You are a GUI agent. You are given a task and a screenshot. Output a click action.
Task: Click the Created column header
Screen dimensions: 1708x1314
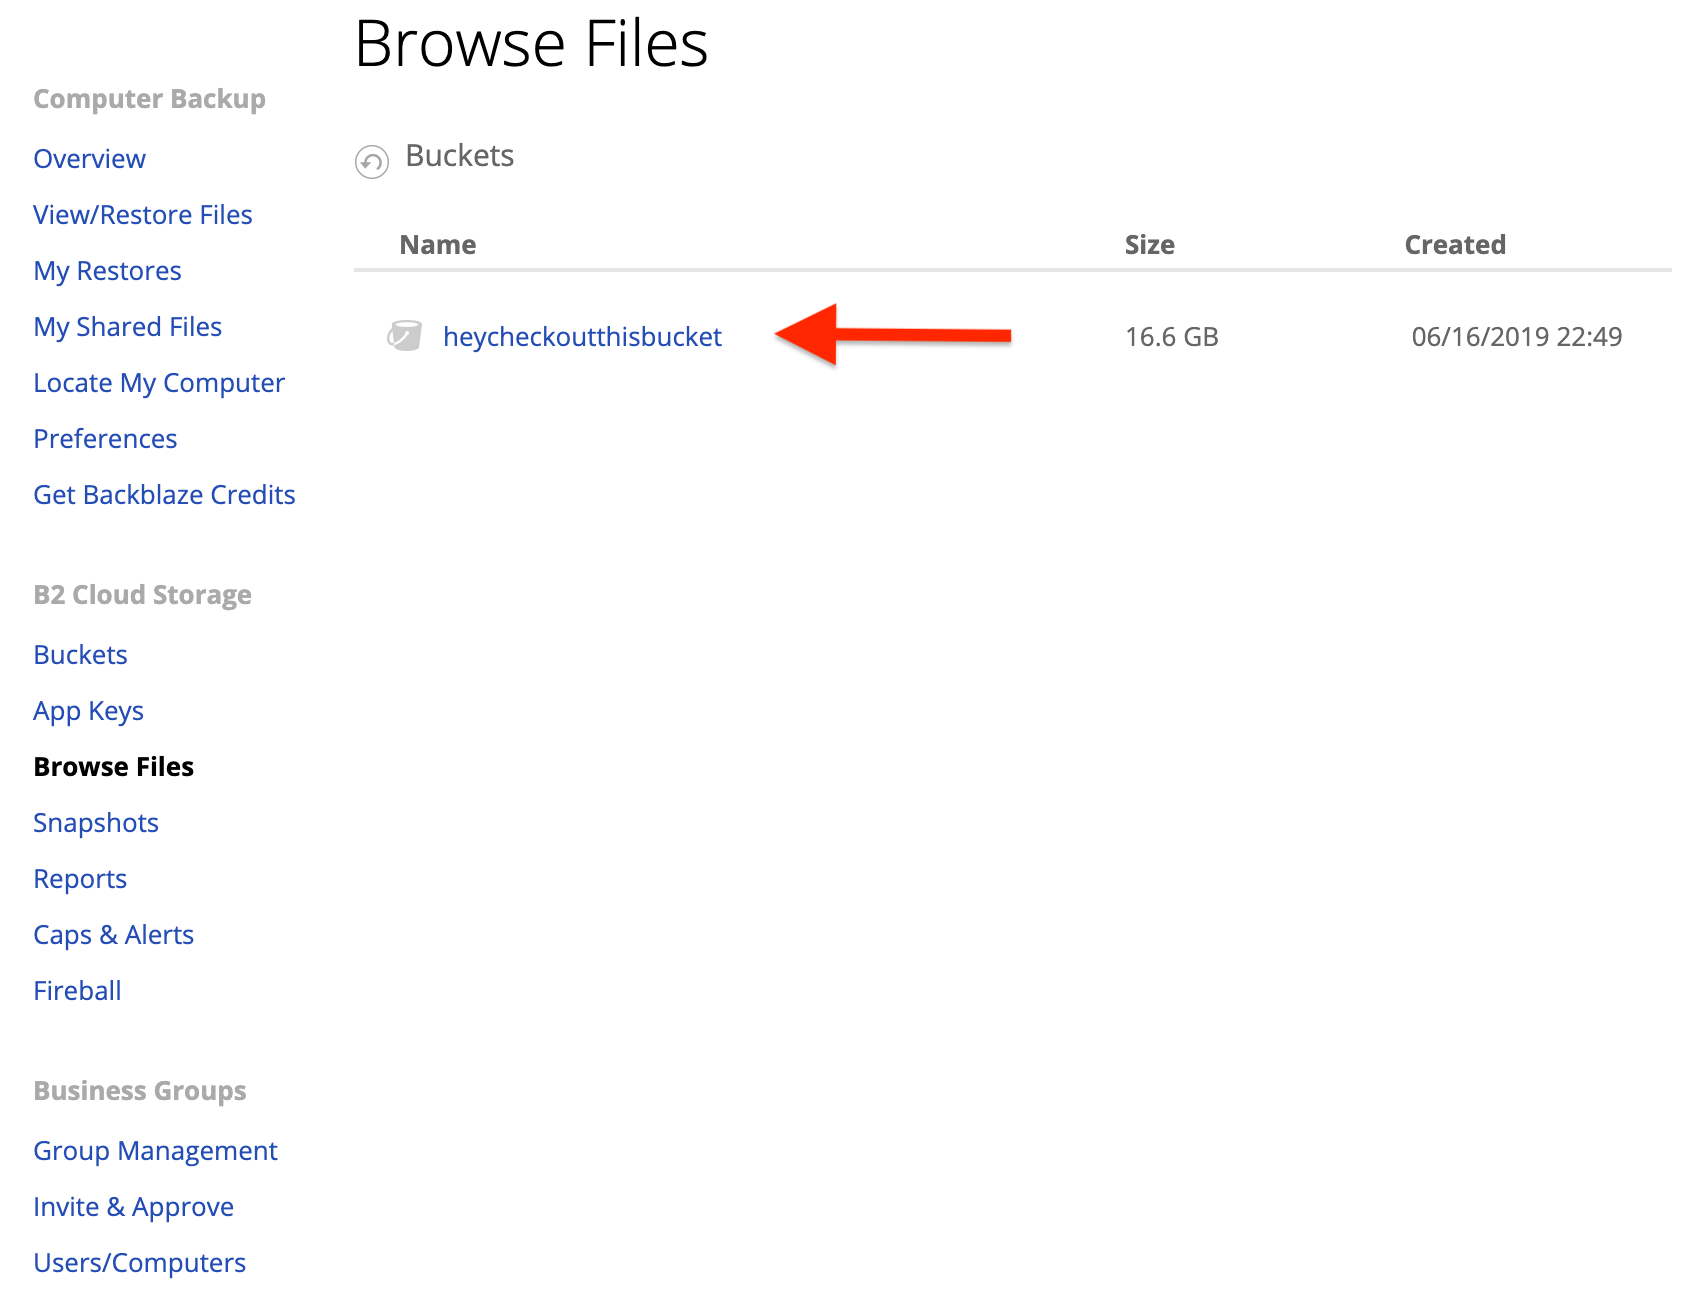1455,245
